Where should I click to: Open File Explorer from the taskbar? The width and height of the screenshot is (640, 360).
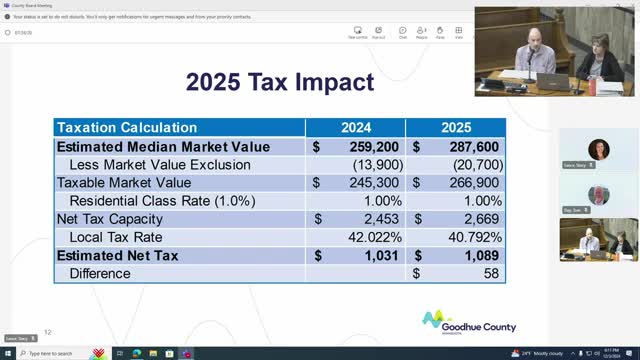click(153, 353)
